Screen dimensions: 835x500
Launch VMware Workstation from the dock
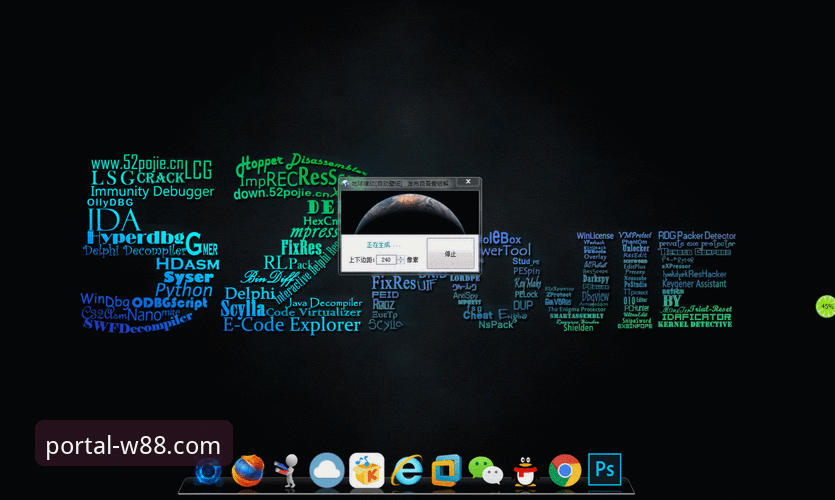(446, 470)
